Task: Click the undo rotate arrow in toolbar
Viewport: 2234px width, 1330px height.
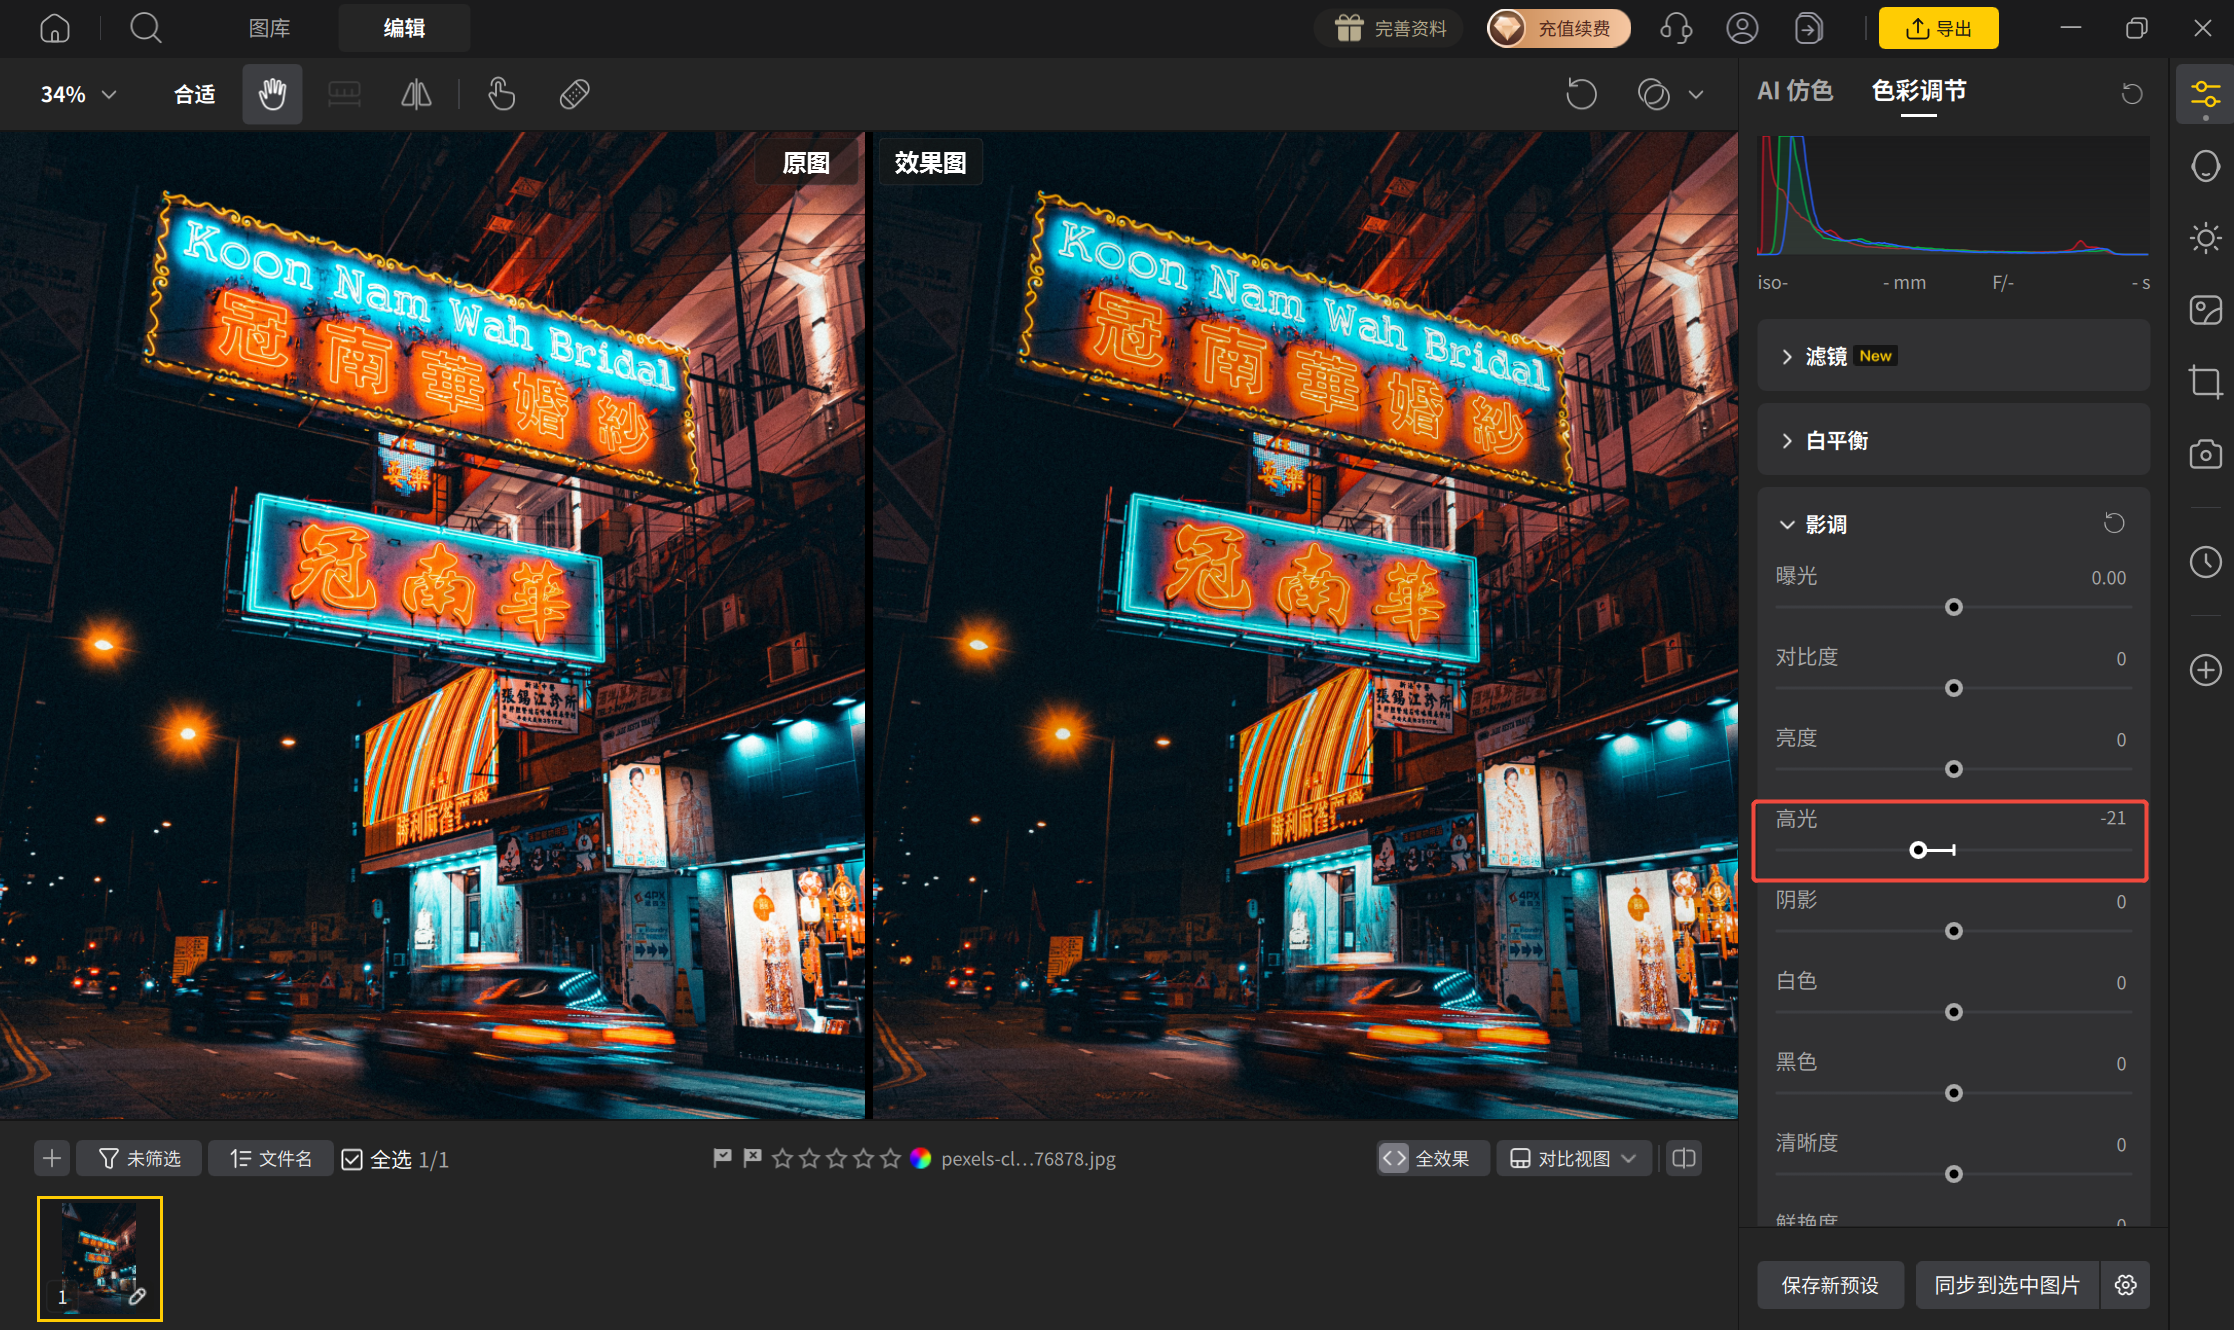Action: 1581,94
